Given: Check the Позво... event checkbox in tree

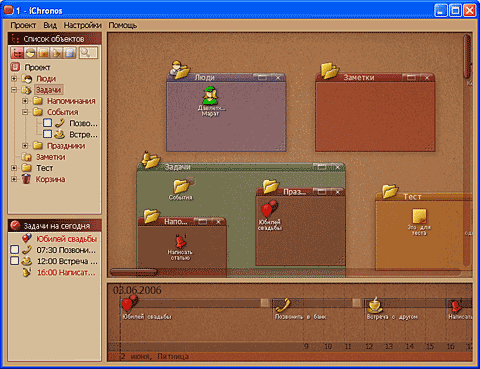Looking at the screenshot, I should coord(48,123).
